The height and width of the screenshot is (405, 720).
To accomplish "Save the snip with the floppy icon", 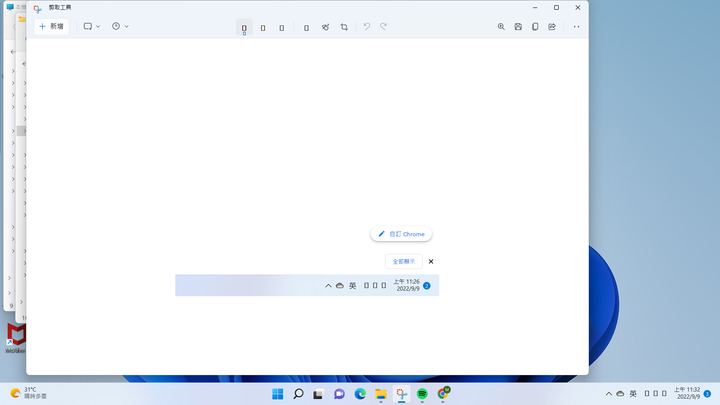I will [x=518, y=27].
